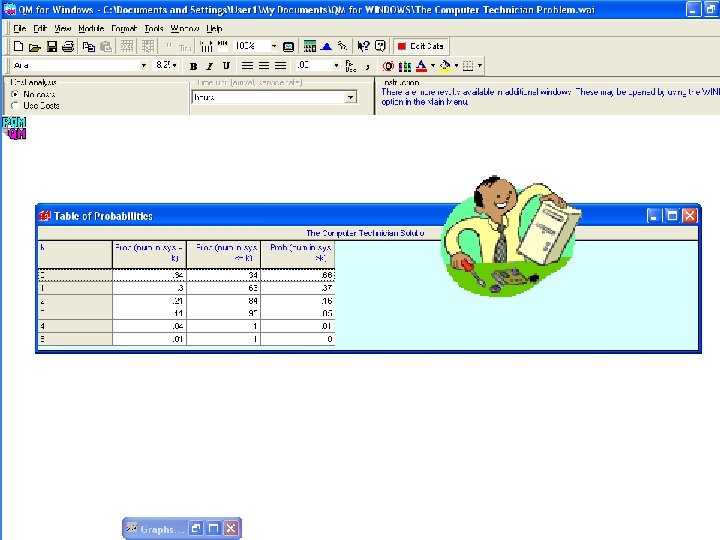This screenshot has width=720, height=540.
Task: Open the Tools menu
Action: 154,28
